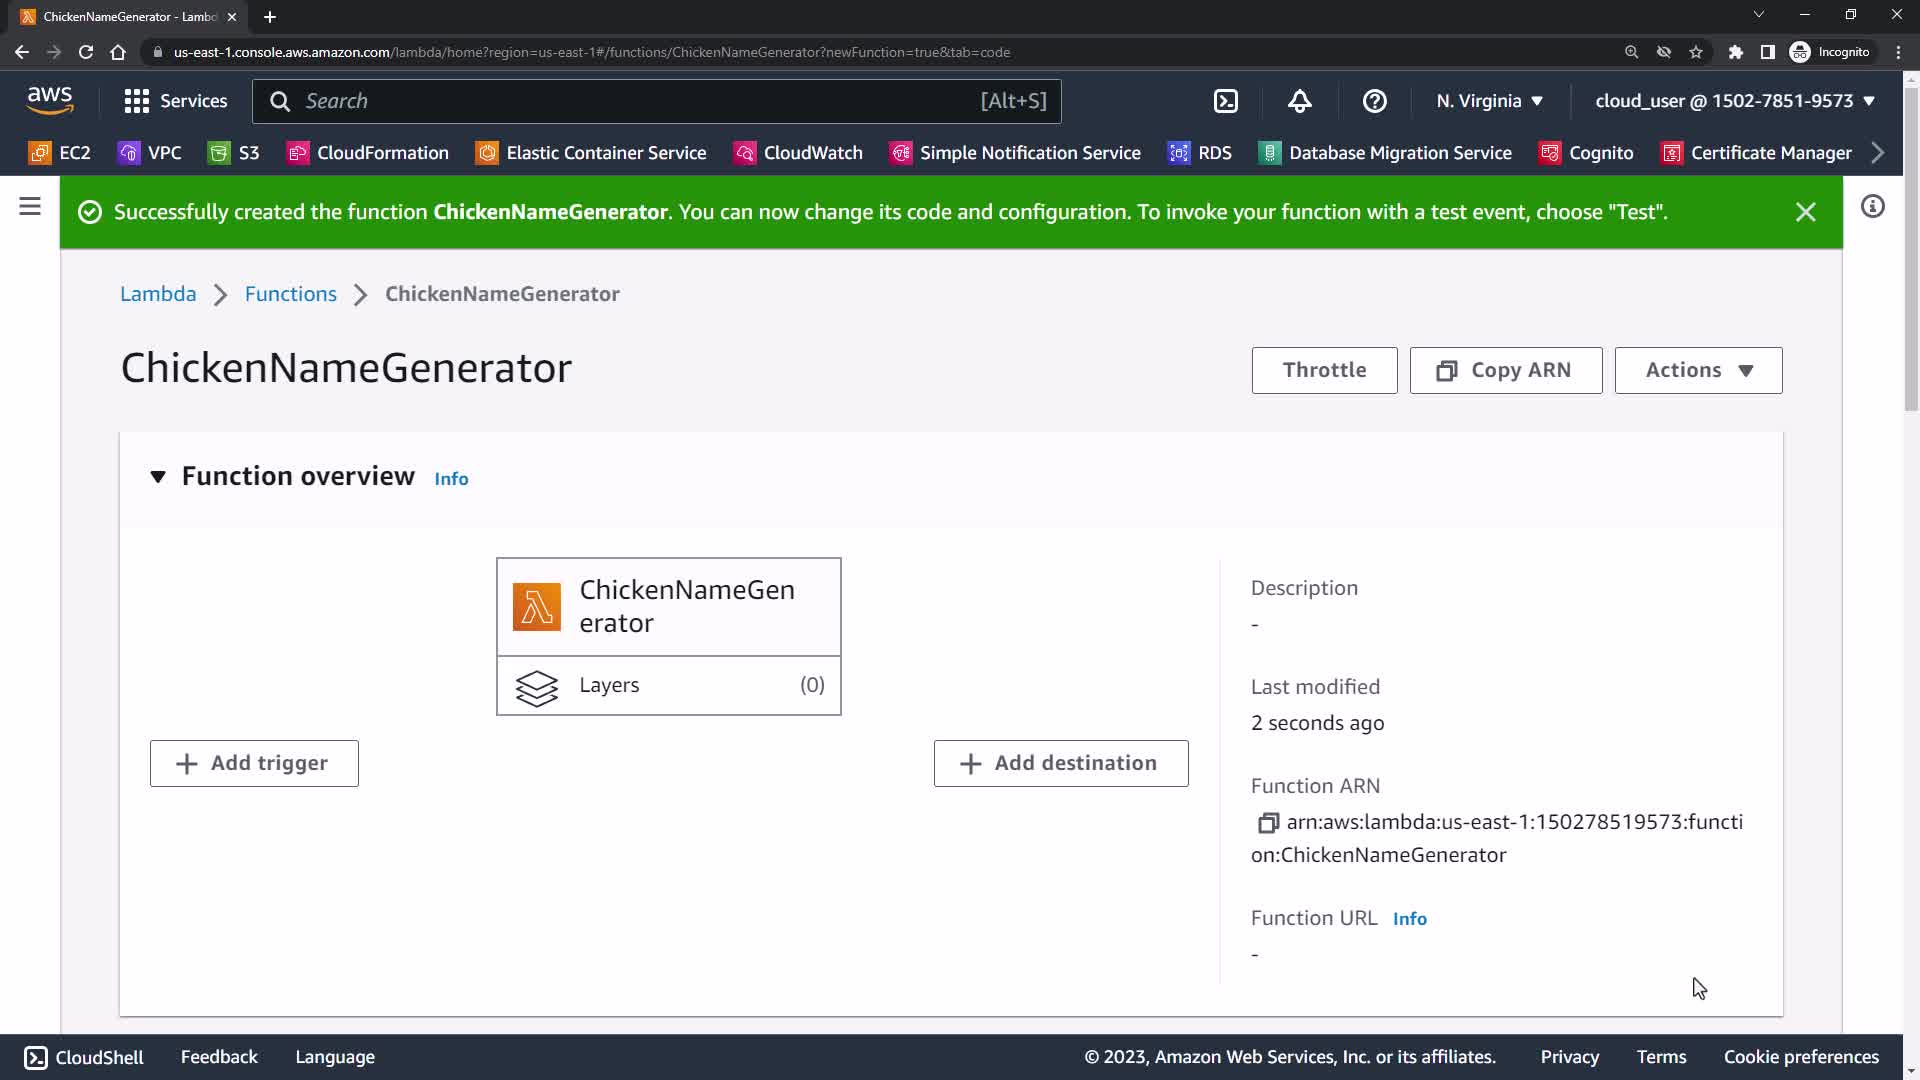Click the Add trigger button
The height and width of the screenshot is (1080, 1920).
[x=254, y=763]
